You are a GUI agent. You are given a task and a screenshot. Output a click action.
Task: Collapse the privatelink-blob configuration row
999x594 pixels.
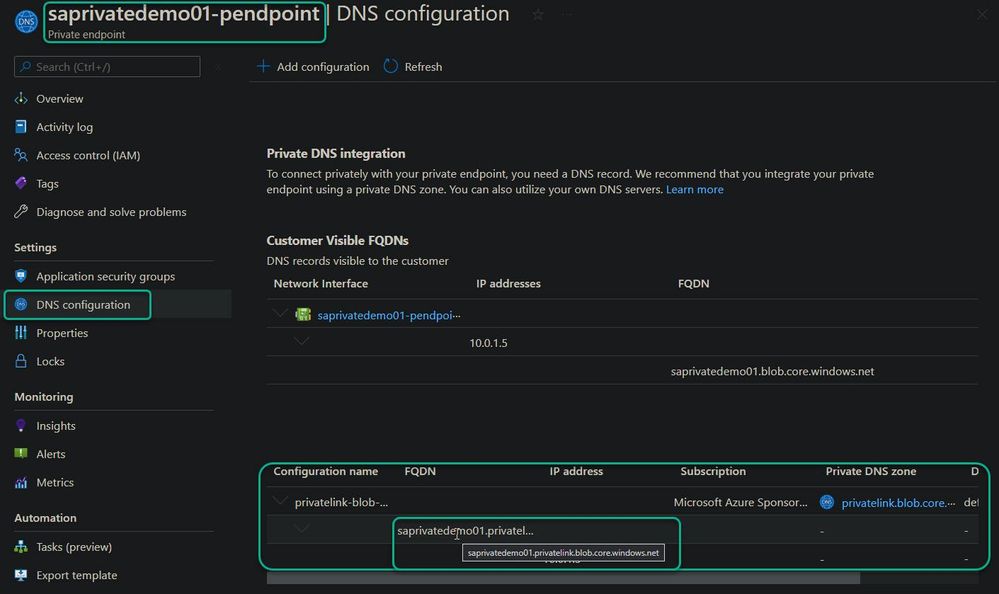(280, 500)
